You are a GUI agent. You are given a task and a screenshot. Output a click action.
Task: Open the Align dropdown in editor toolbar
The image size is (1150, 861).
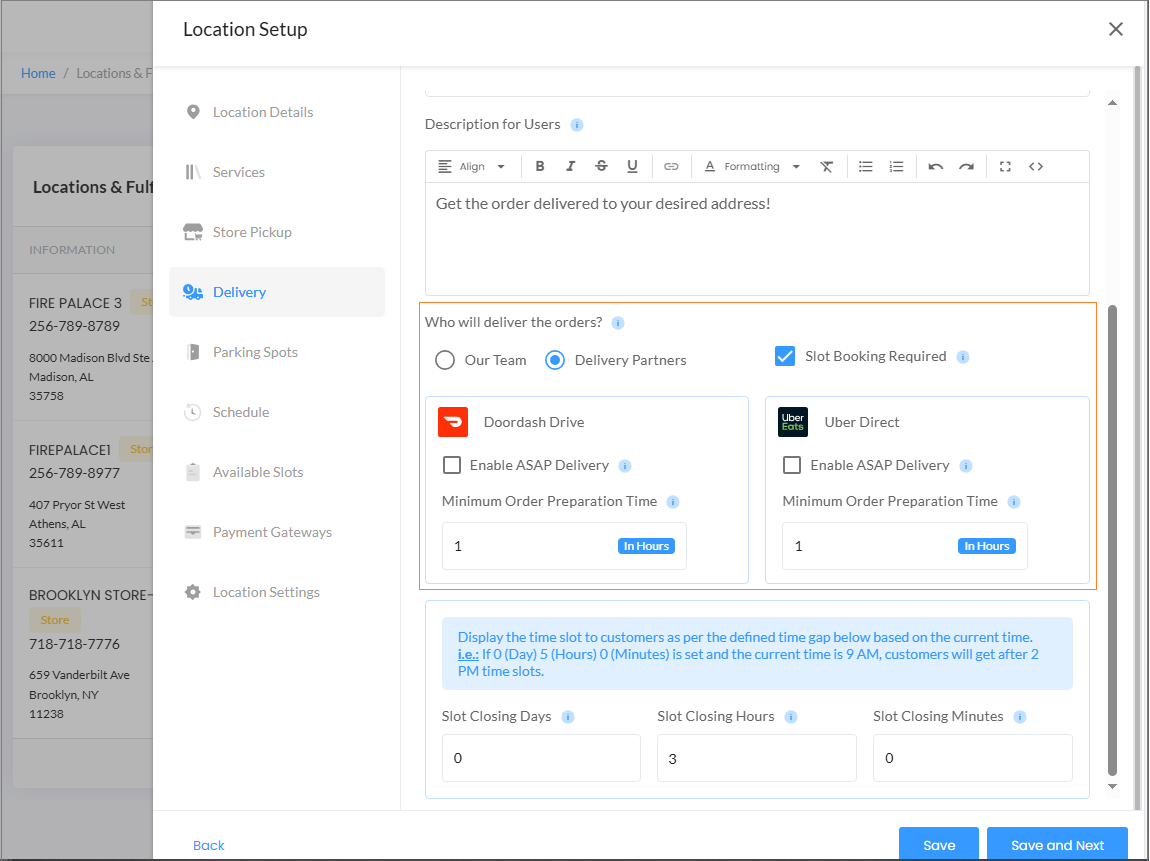point(472,166)
